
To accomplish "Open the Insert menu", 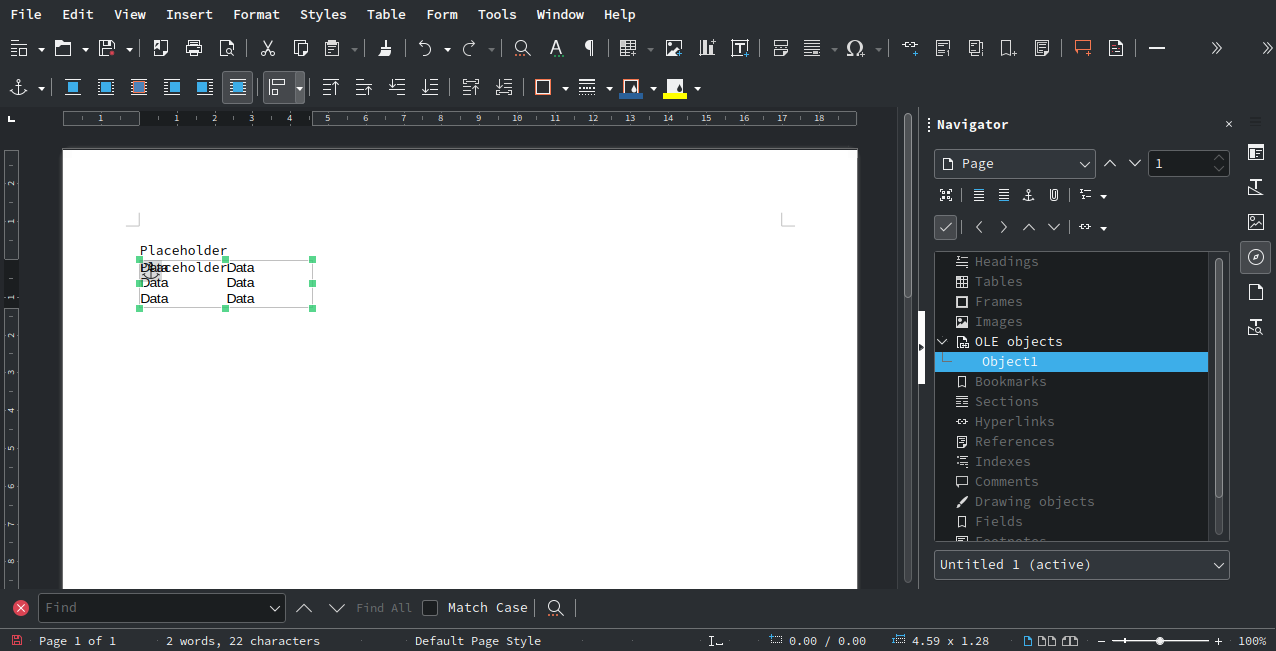I will 189,14.
